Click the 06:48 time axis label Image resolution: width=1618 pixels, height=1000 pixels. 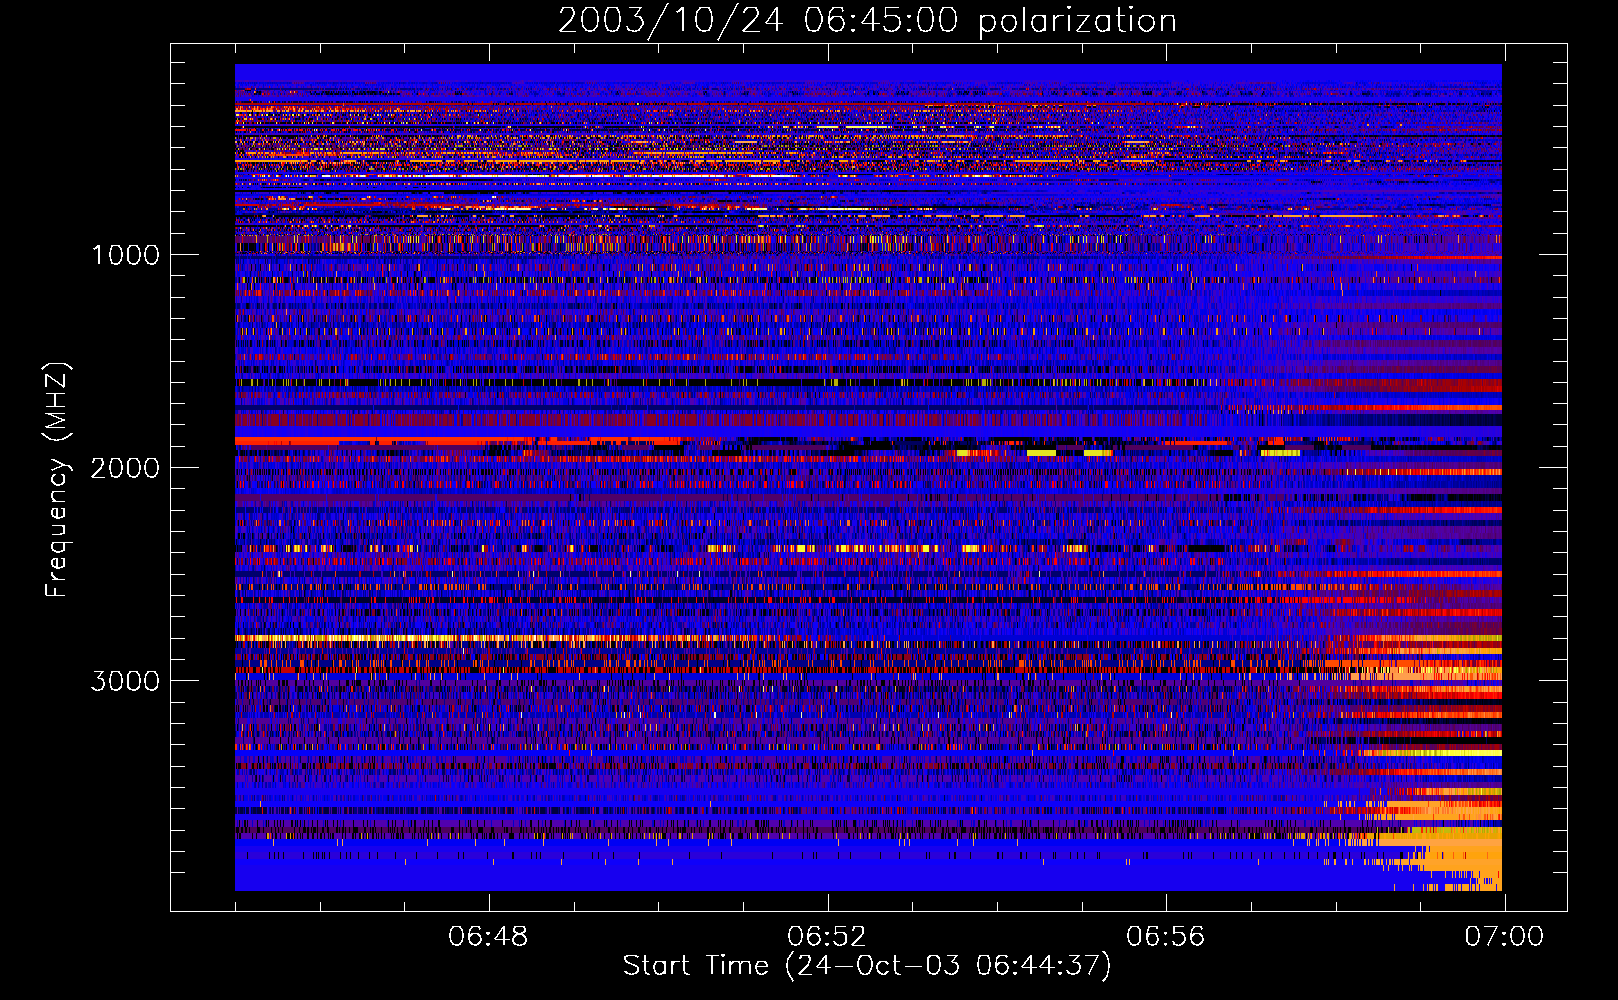(x=488, y=937)
